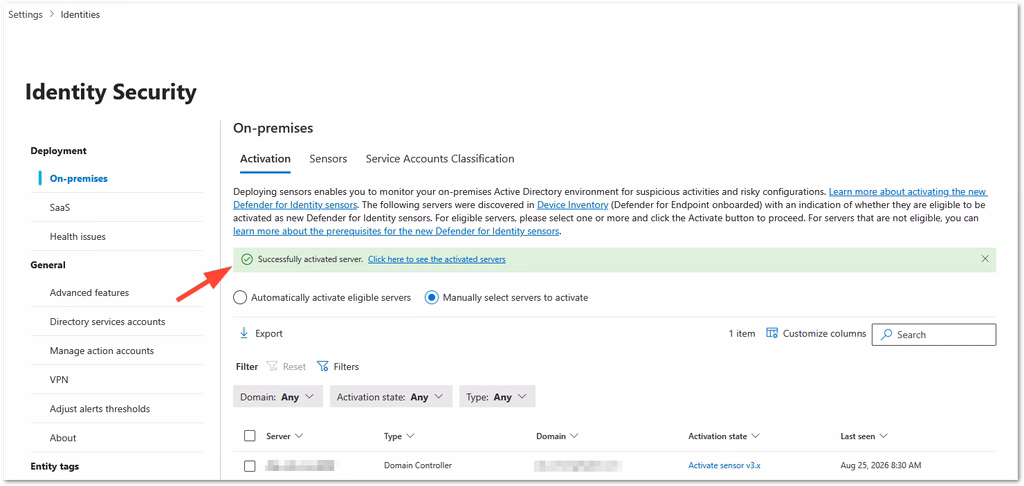Open the Domain: Any filter dropdown
The width and height of the screenshot is (1024, 486).
click(278, 397)
